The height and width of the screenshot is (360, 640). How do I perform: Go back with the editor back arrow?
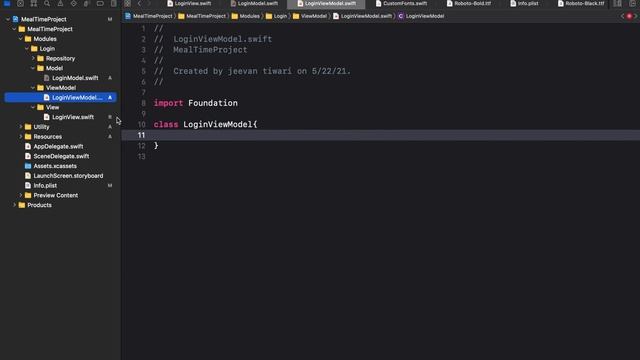139,3
